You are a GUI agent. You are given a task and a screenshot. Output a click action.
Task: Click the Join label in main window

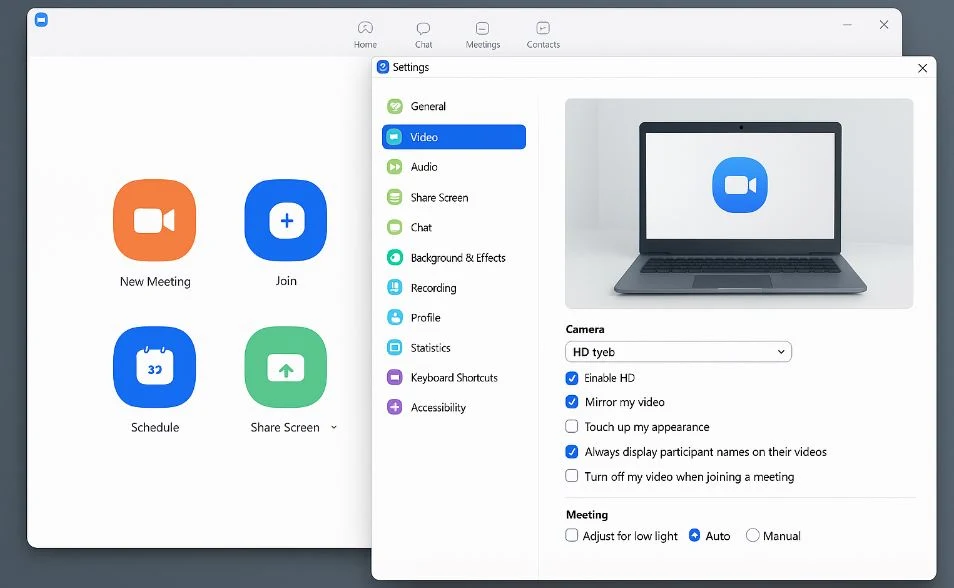(x=286, y=281)
